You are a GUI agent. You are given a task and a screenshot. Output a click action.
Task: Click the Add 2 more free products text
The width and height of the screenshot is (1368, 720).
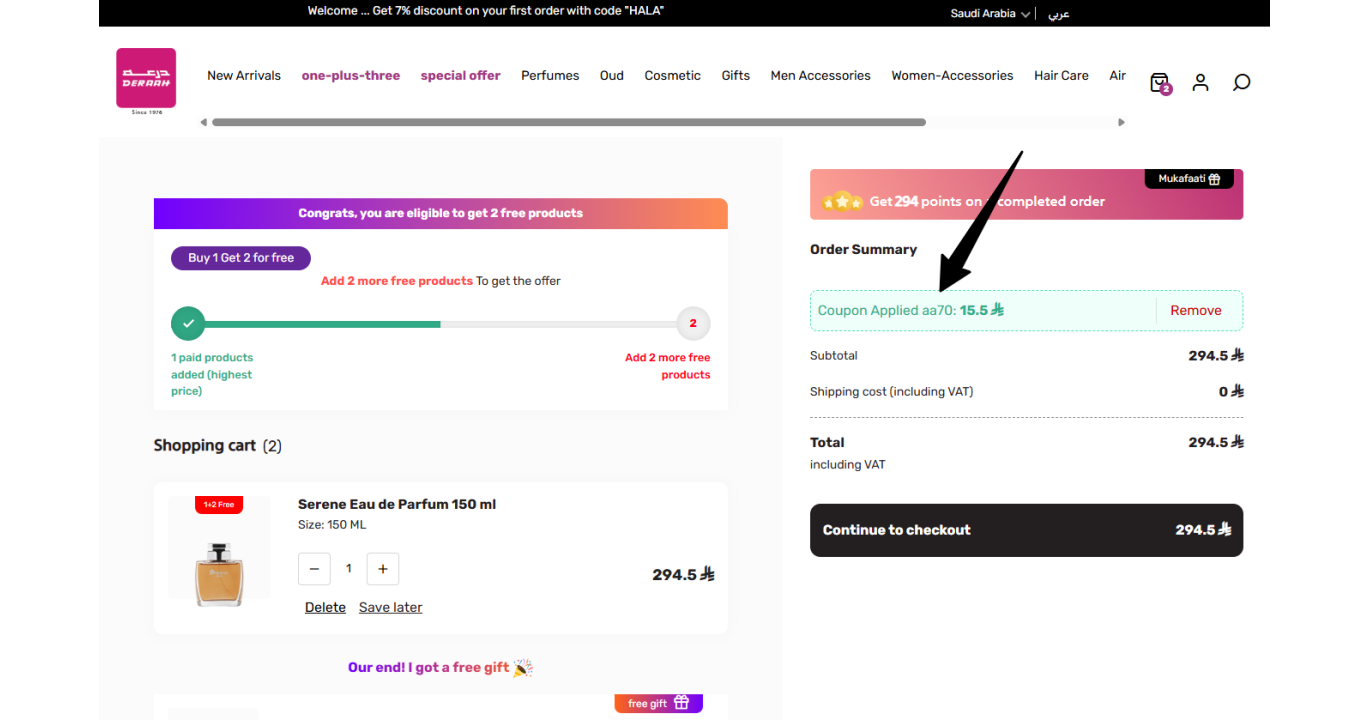tap(397, 281)
